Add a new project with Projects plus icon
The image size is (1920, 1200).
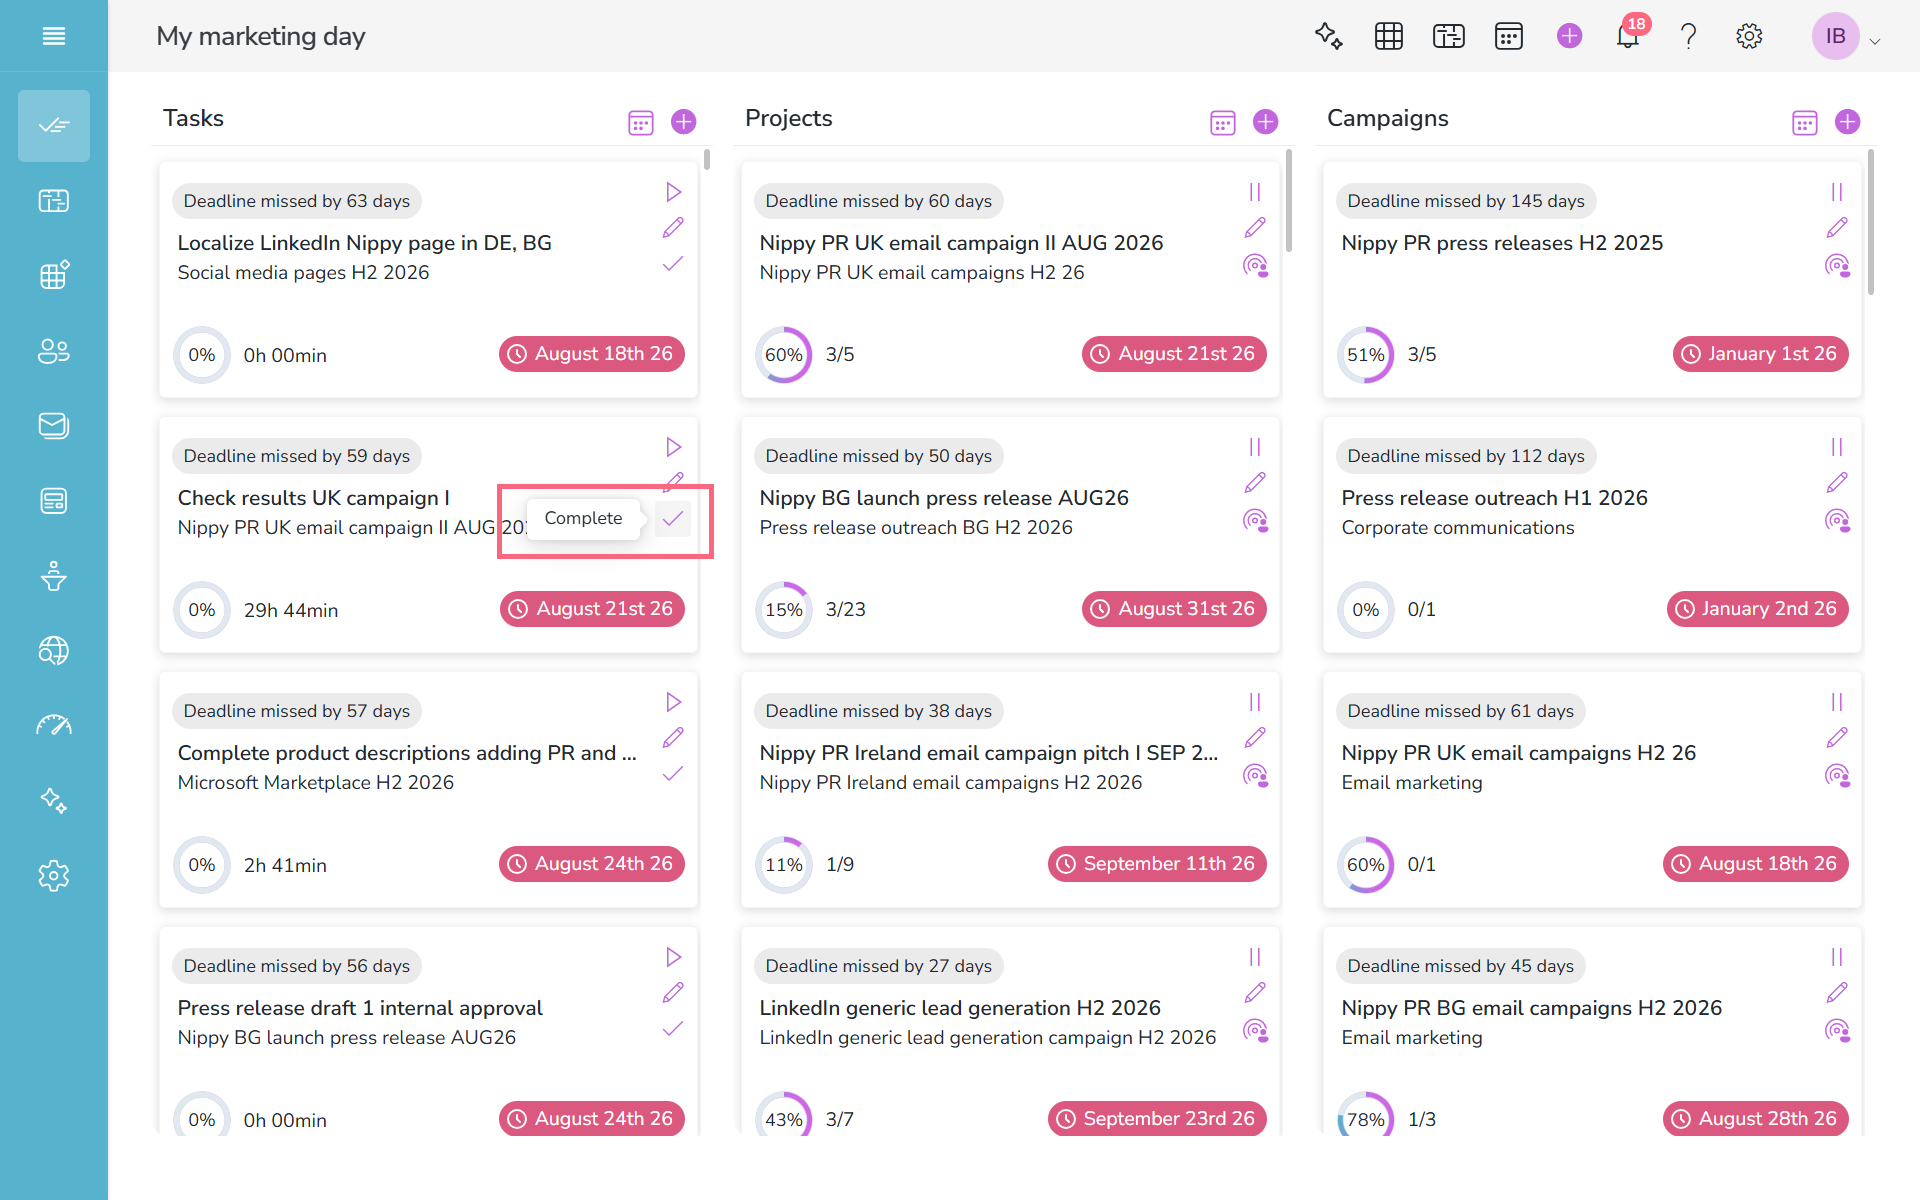[x=1266, y=122]
